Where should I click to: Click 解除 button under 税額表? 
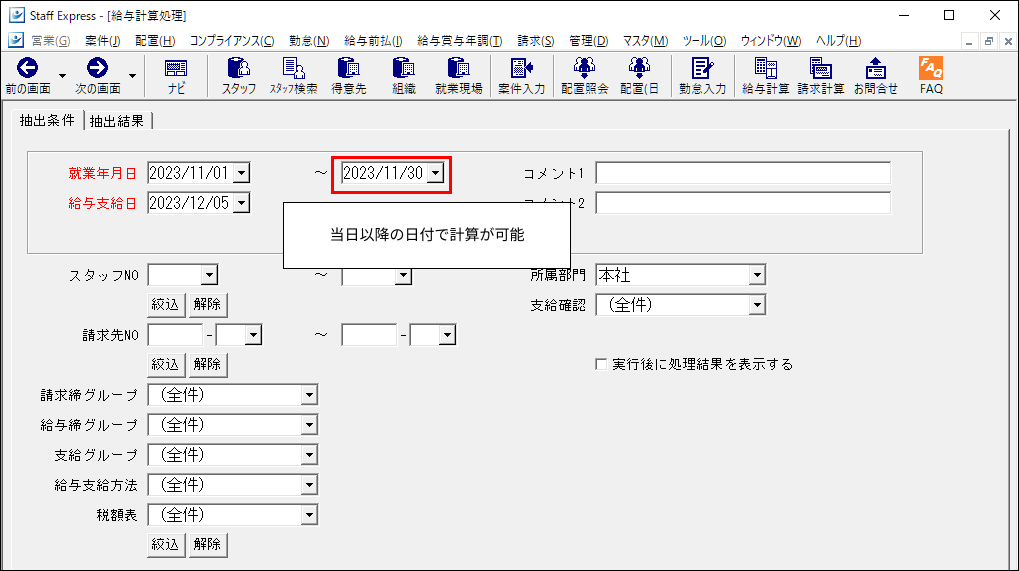[207, 545]
